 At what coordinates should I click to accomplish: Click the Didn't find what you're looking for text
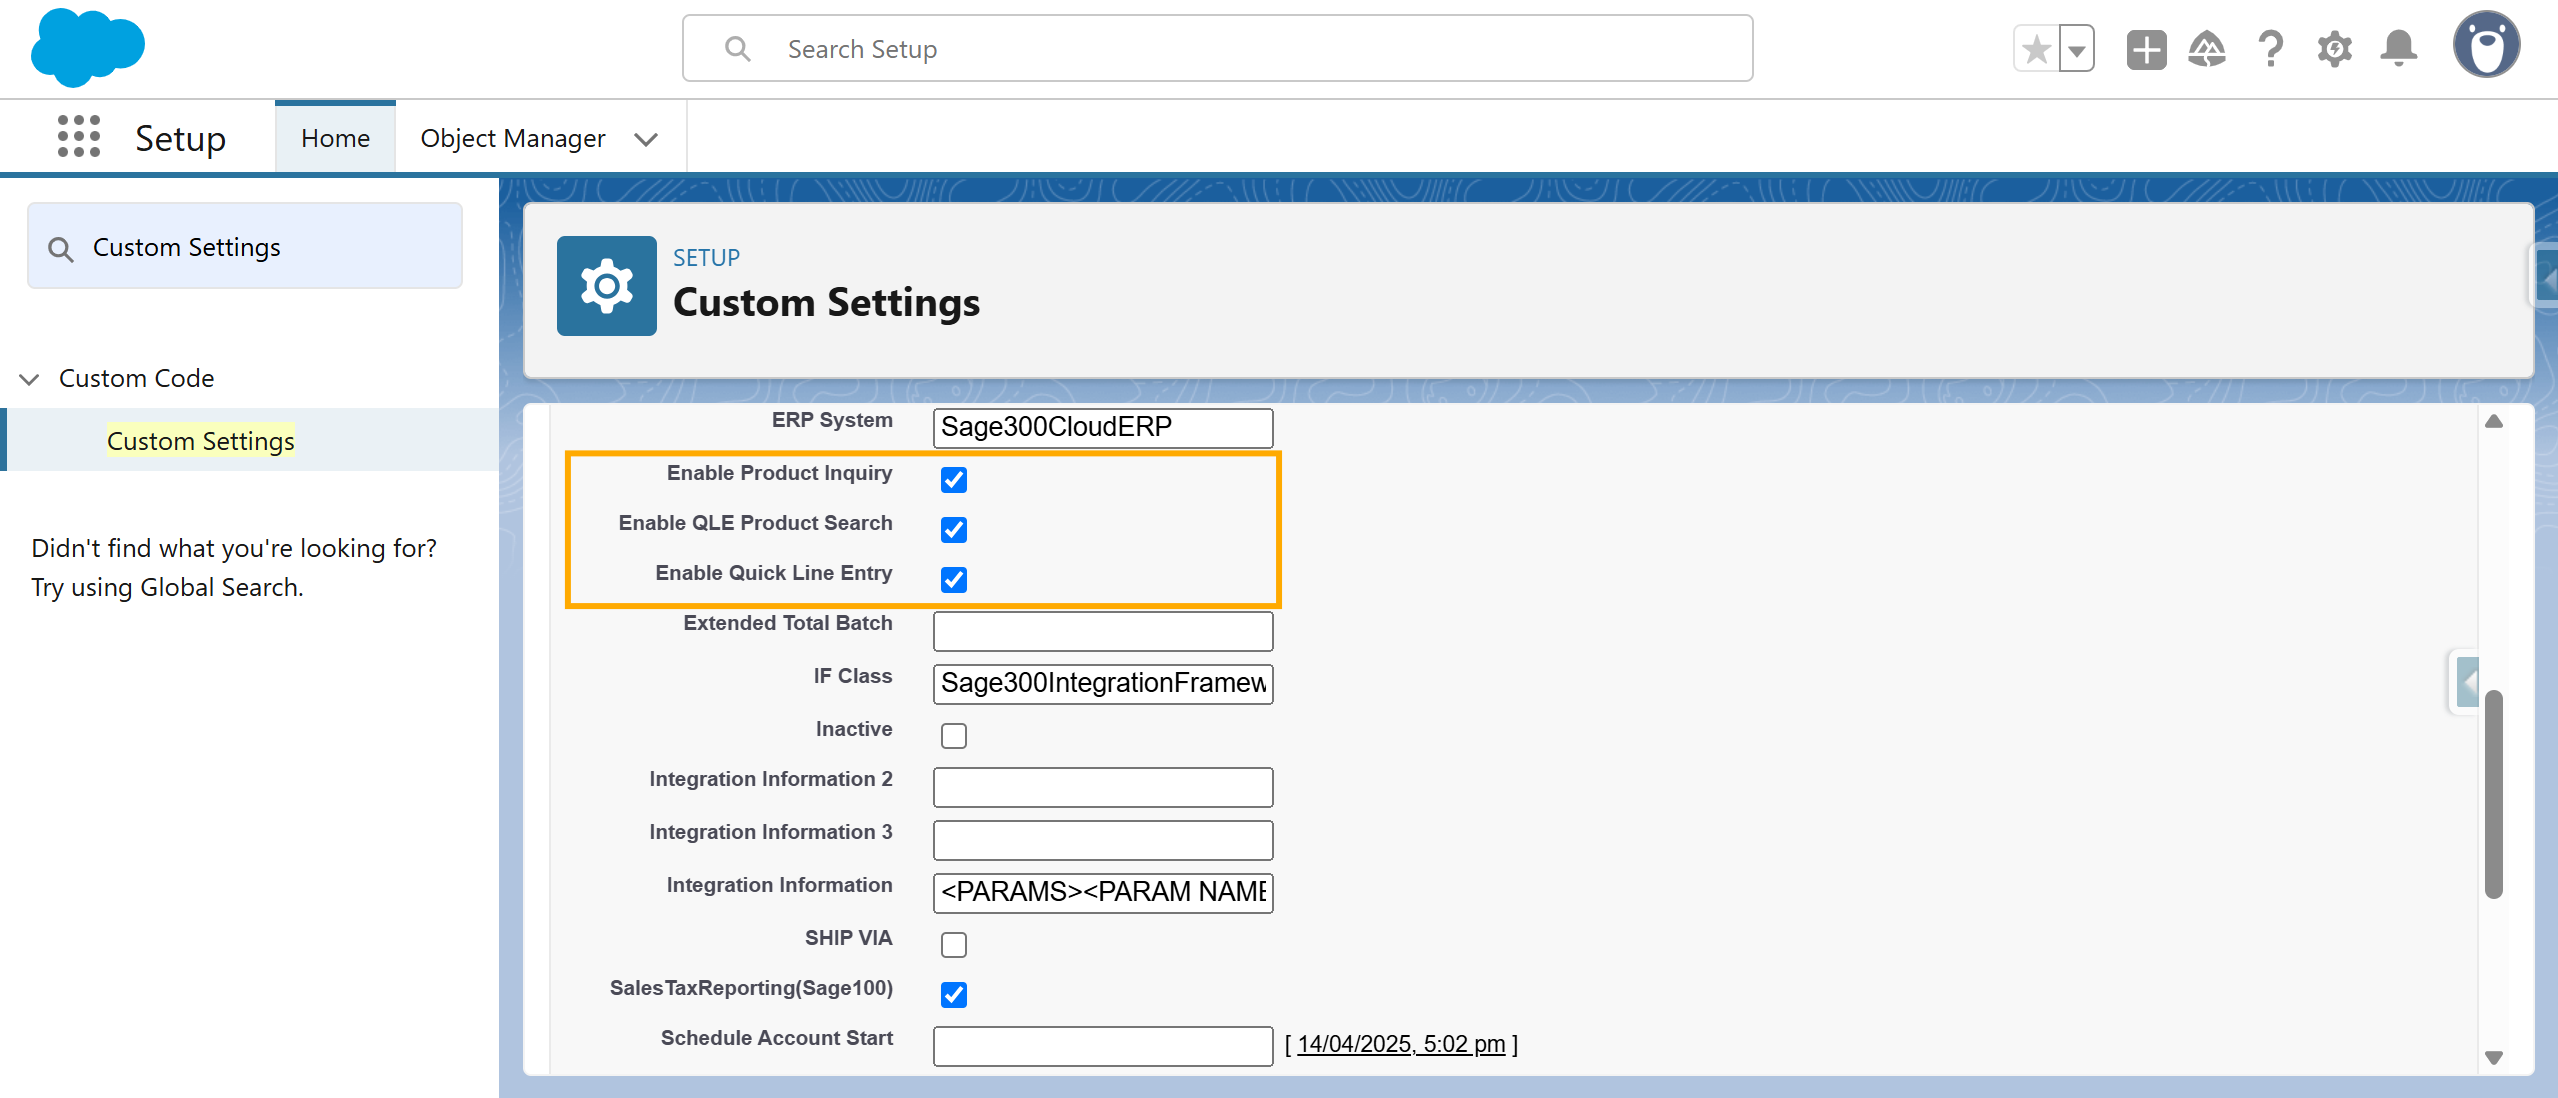(234, 548)
